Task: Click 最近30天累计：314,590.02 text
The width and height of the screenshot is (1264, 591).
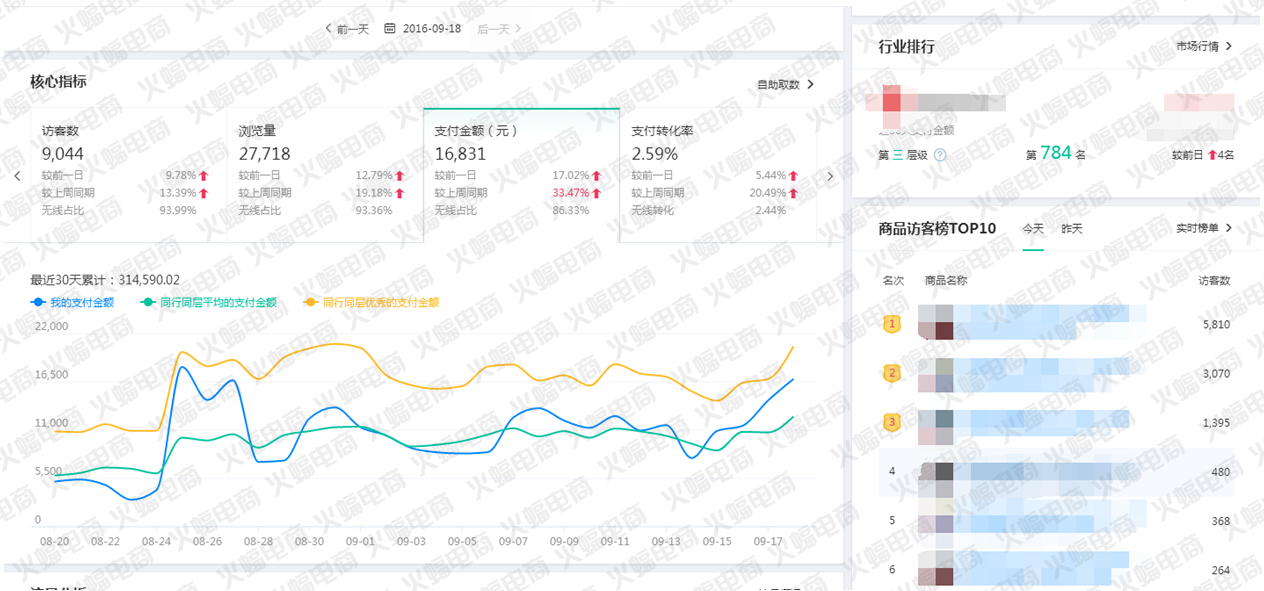Action: click(105, 280)
